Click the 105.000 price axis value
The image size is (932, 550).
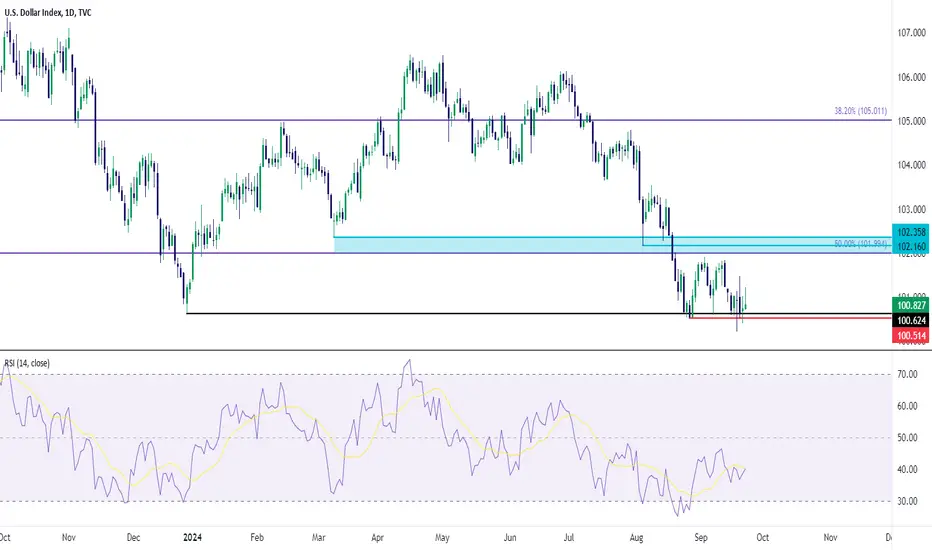click(x=911, y=121)
